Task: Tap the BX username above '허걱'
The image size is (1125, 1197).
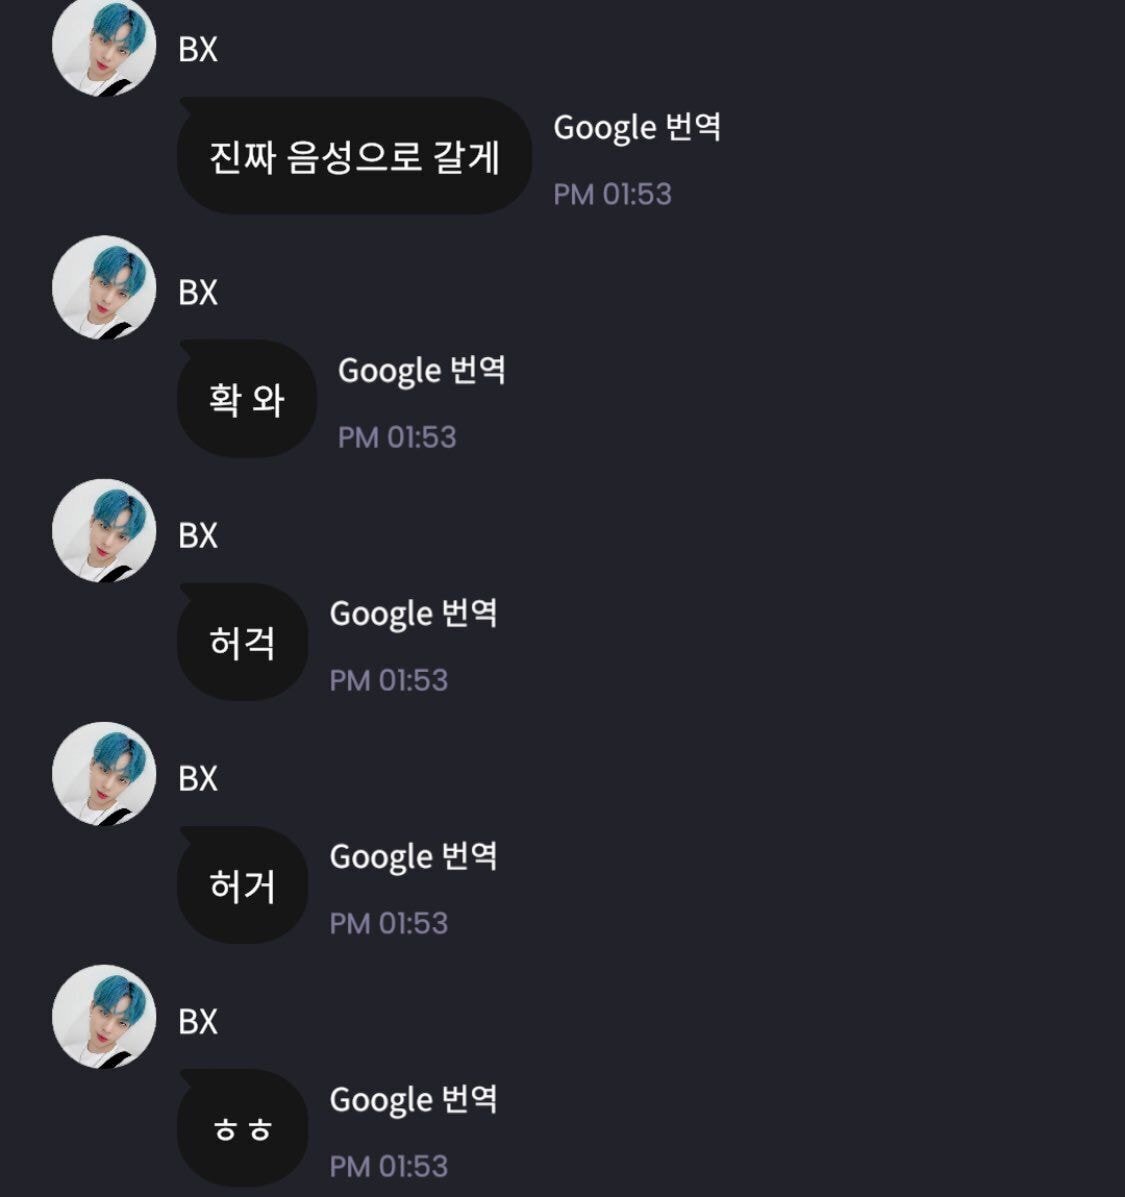Action: click(198, 536)
